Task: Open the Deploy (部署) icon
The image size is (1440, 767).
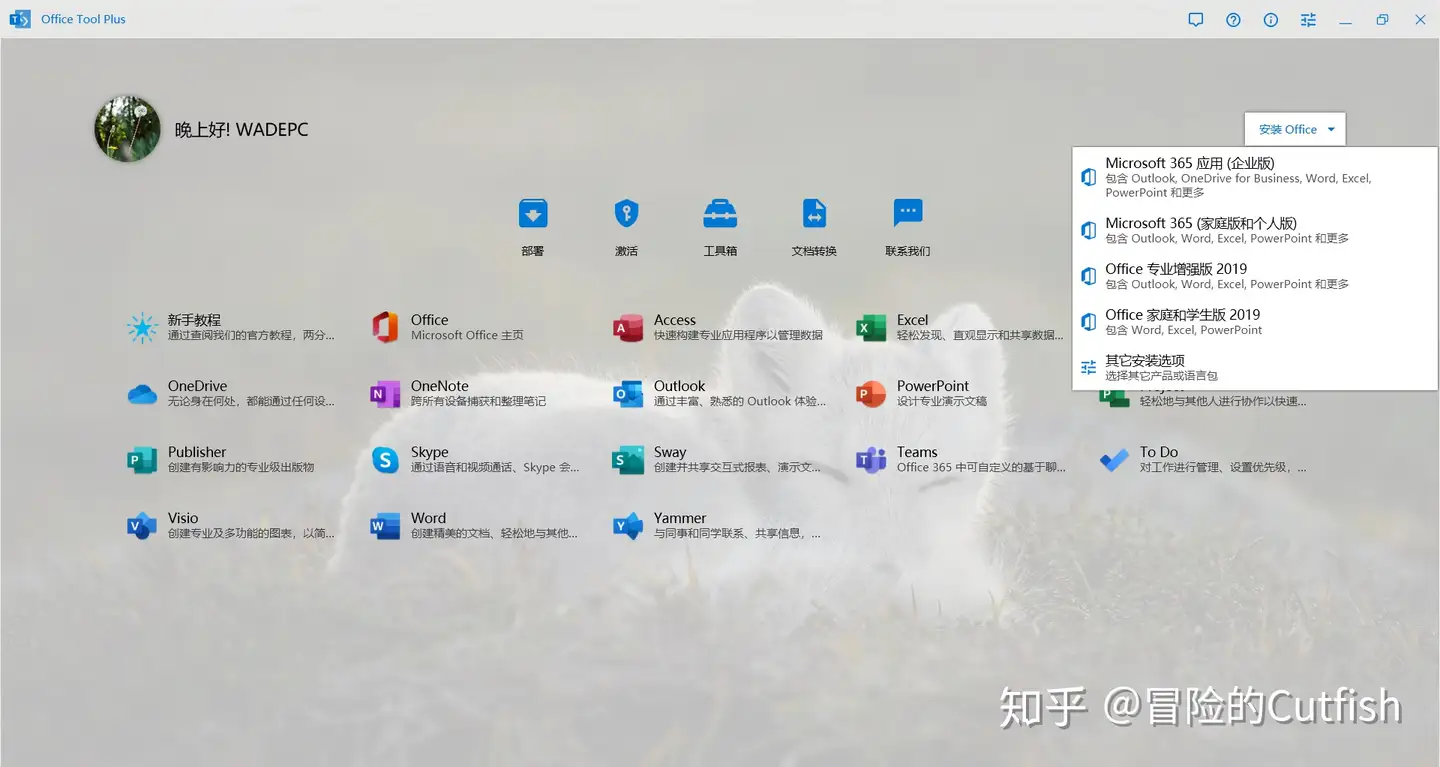Action: 532,214
